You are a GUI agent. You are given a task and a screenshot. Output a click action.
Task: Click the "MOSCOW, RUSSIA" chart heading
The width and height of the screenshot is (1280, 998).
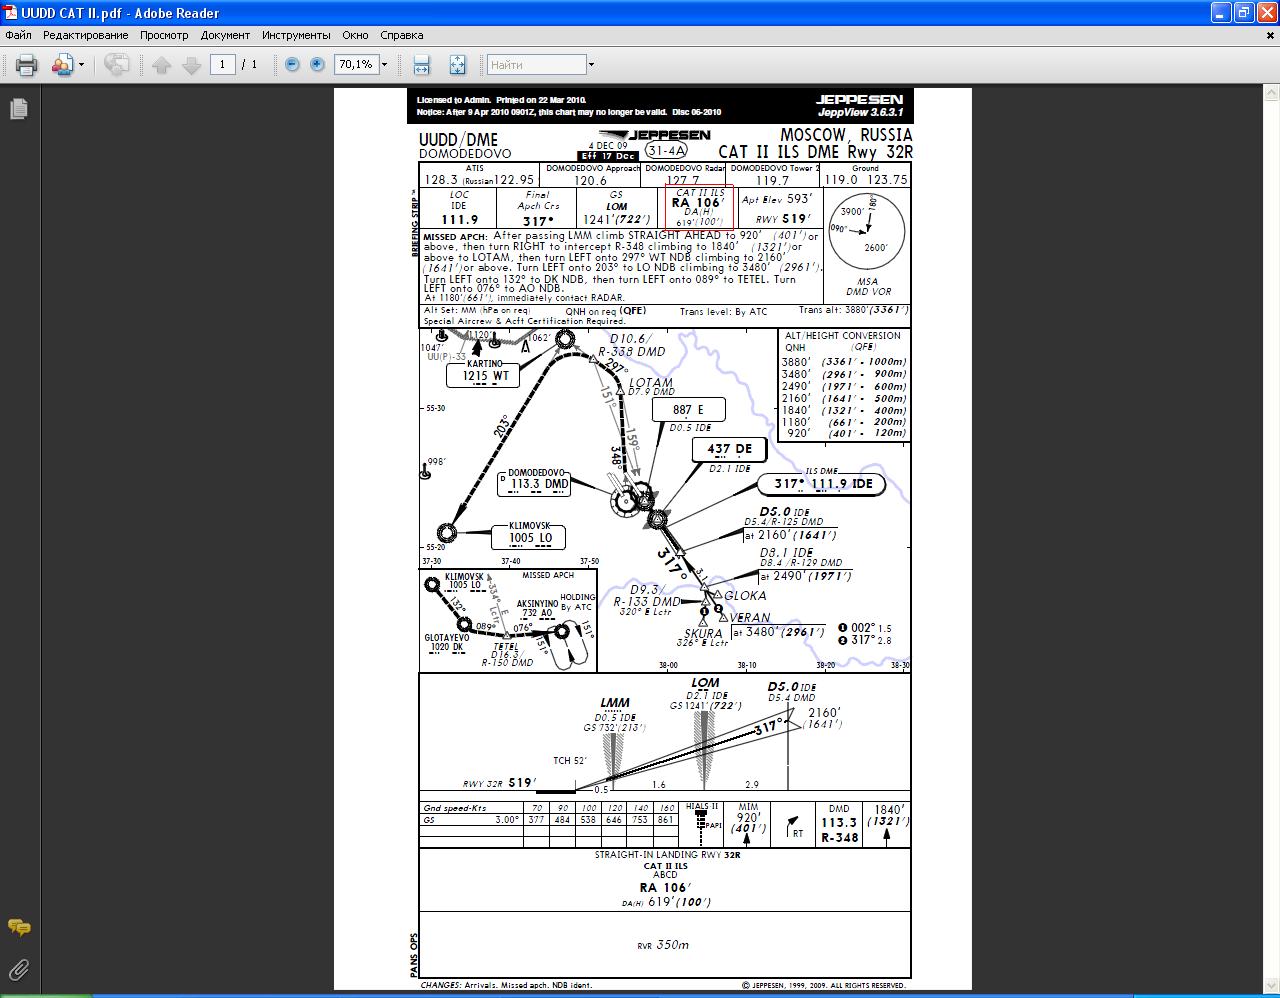pos(846,135)
